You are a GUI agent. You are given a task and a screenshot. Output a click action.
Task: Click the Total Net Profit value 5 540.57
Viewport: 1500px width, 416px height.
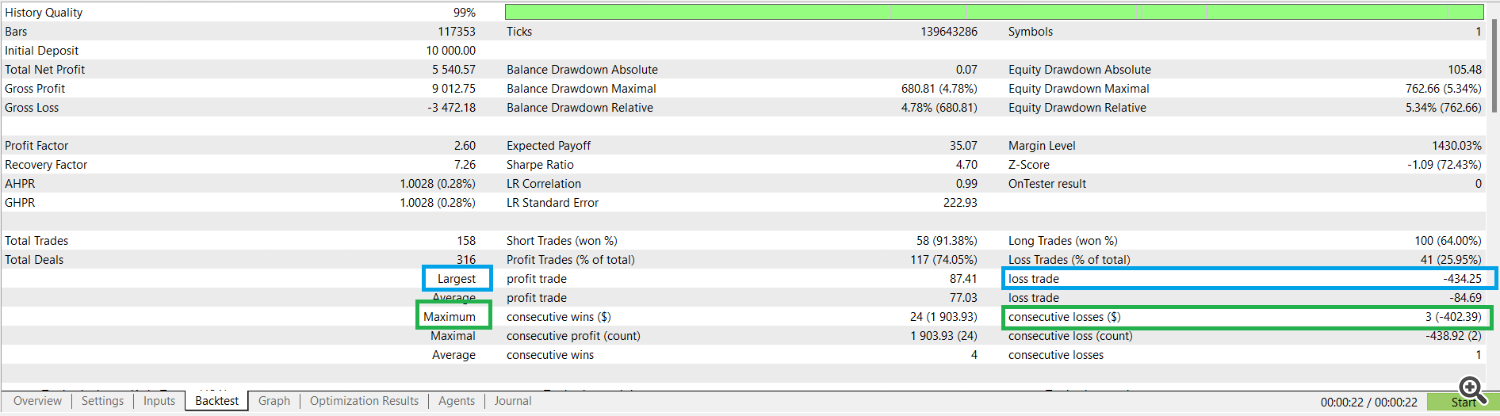(x=454, y=70)
